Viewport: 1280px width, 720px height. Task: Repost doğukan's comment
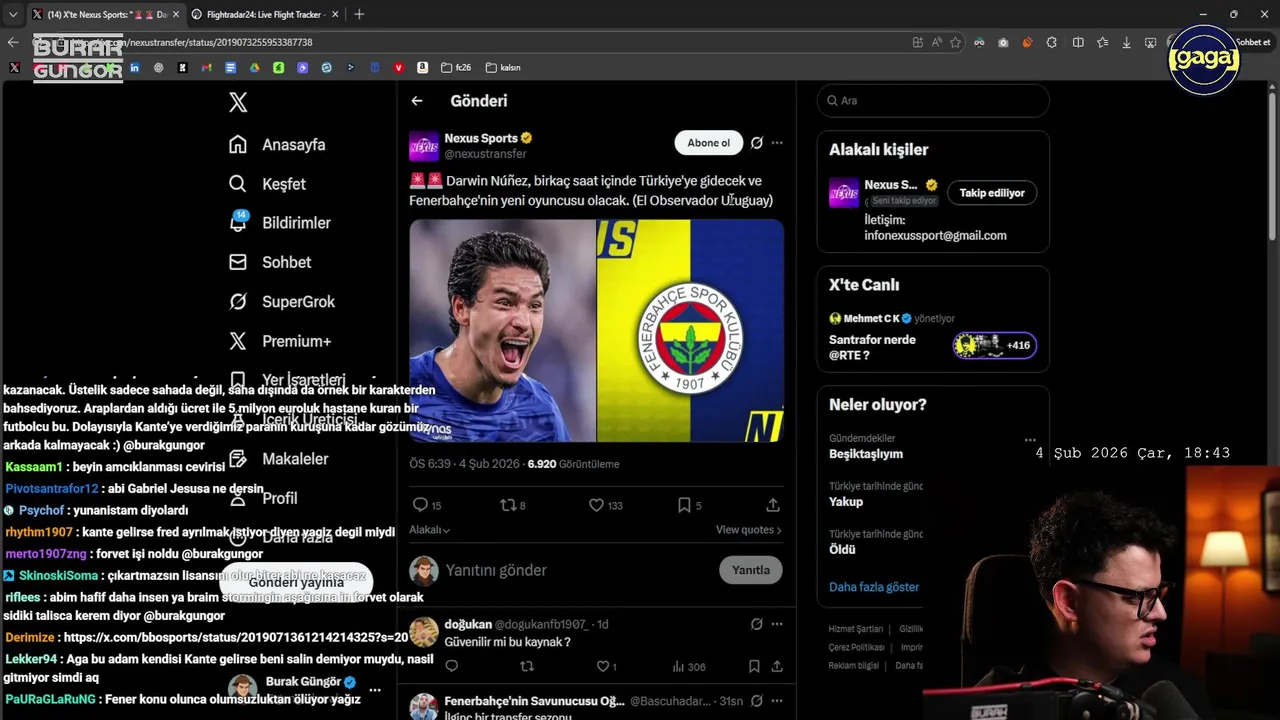[528, 666]
